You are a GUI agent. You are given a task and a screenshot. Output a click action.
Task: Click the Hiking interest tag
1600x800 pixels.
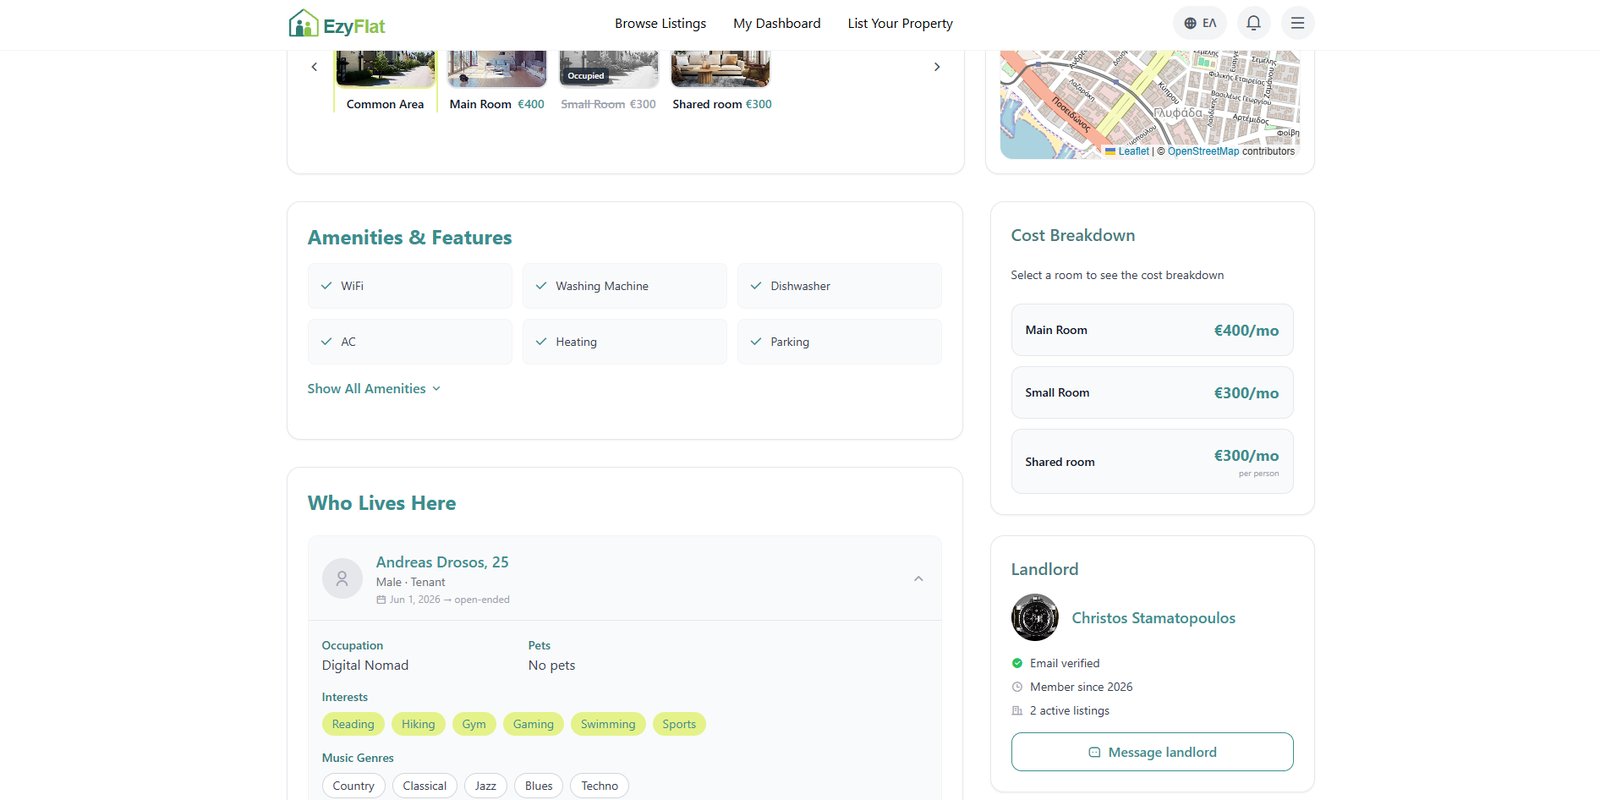click(418, 724)
